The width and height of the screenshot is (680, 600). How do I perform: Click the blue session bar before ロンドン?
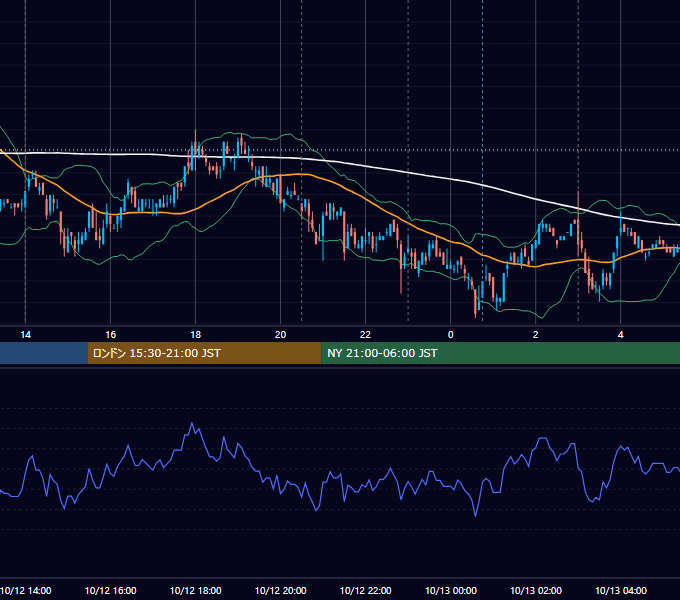43,353
